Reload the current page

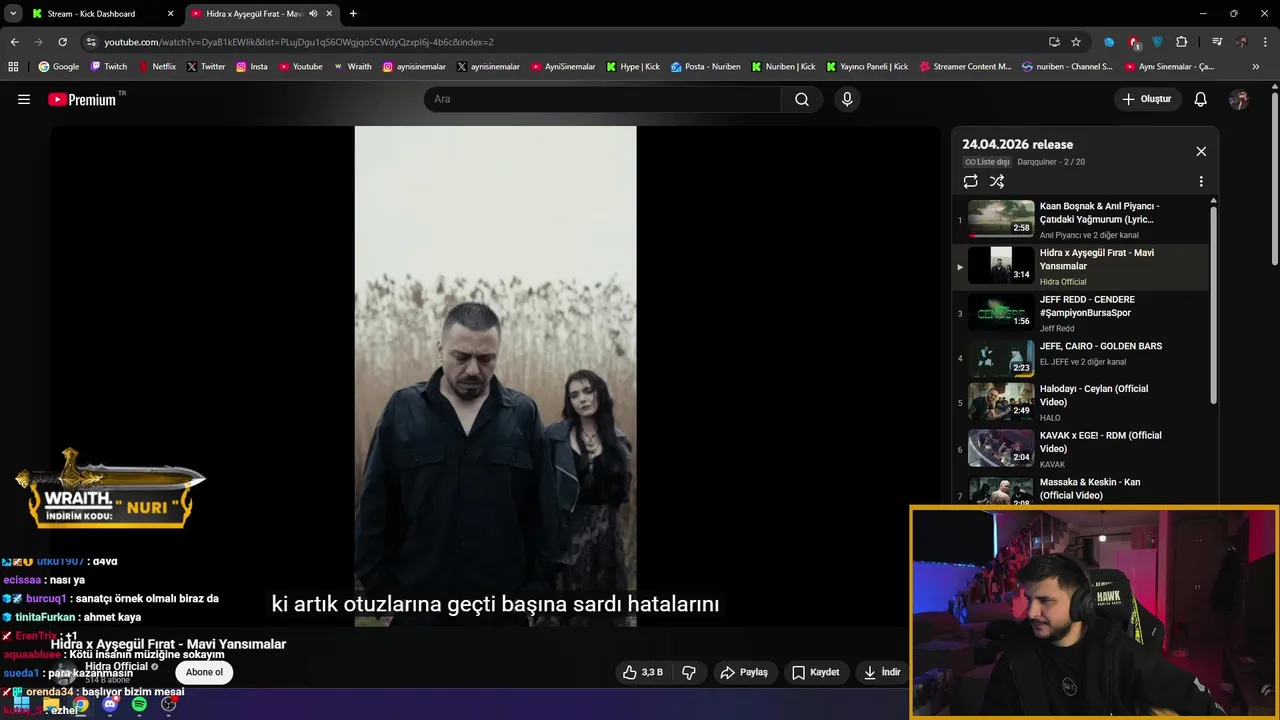coord(62,42)
